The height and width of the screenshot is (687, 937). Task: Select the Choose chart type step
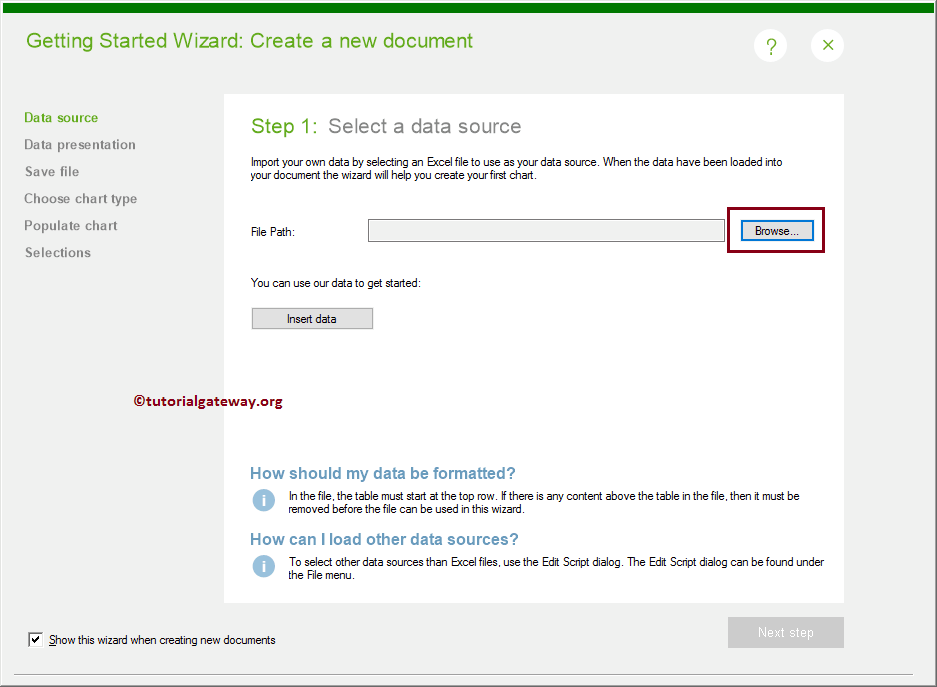[80, 198]
